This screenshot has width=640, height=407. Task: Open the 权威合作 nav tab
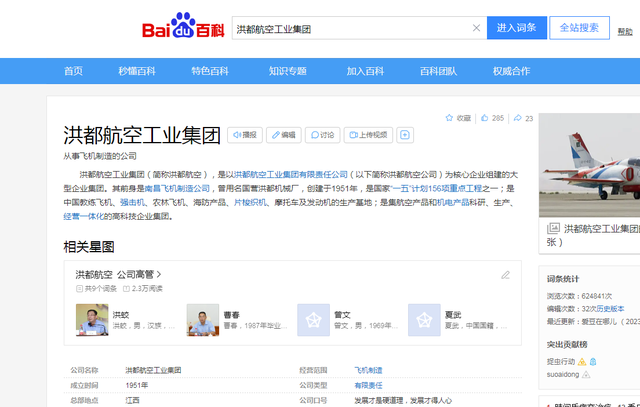tap(511, 71)
